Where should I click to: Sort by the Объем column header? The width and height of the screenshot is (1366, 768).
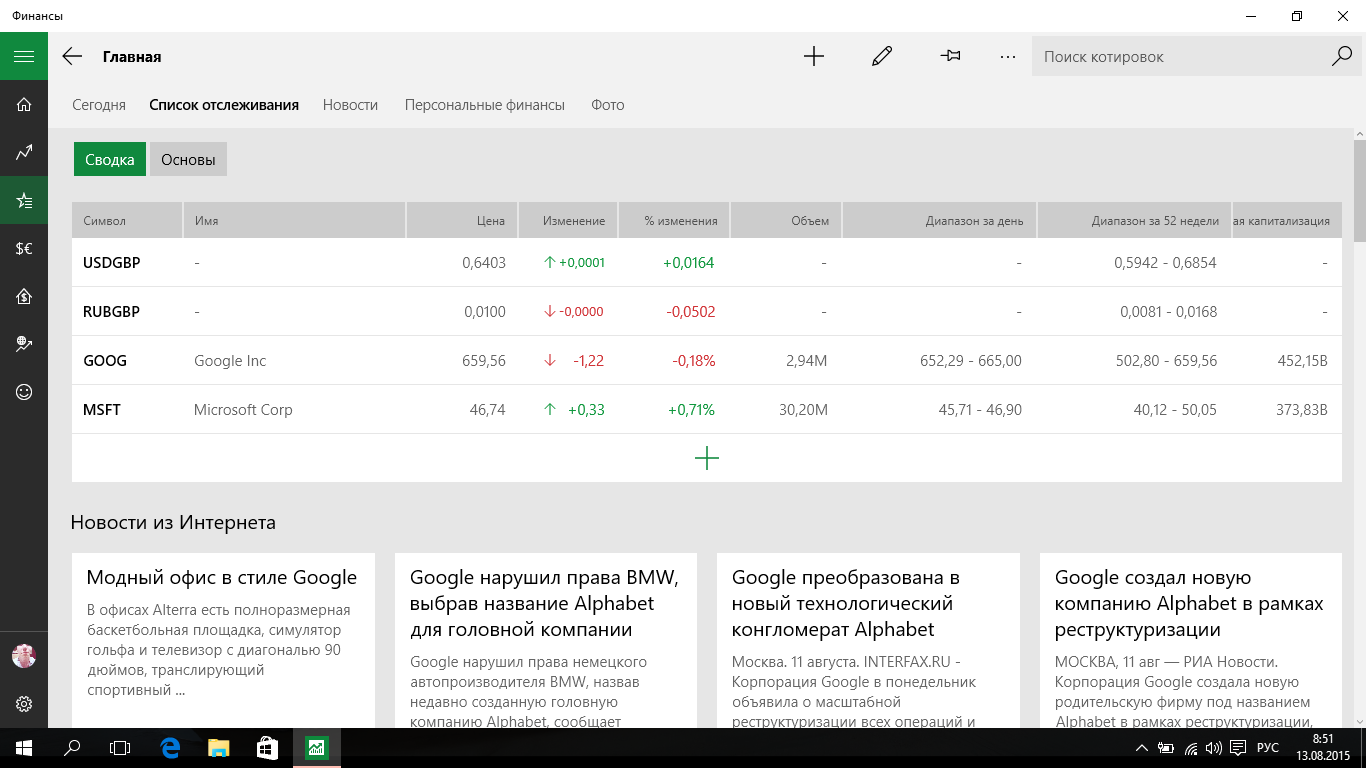point(786,221)
